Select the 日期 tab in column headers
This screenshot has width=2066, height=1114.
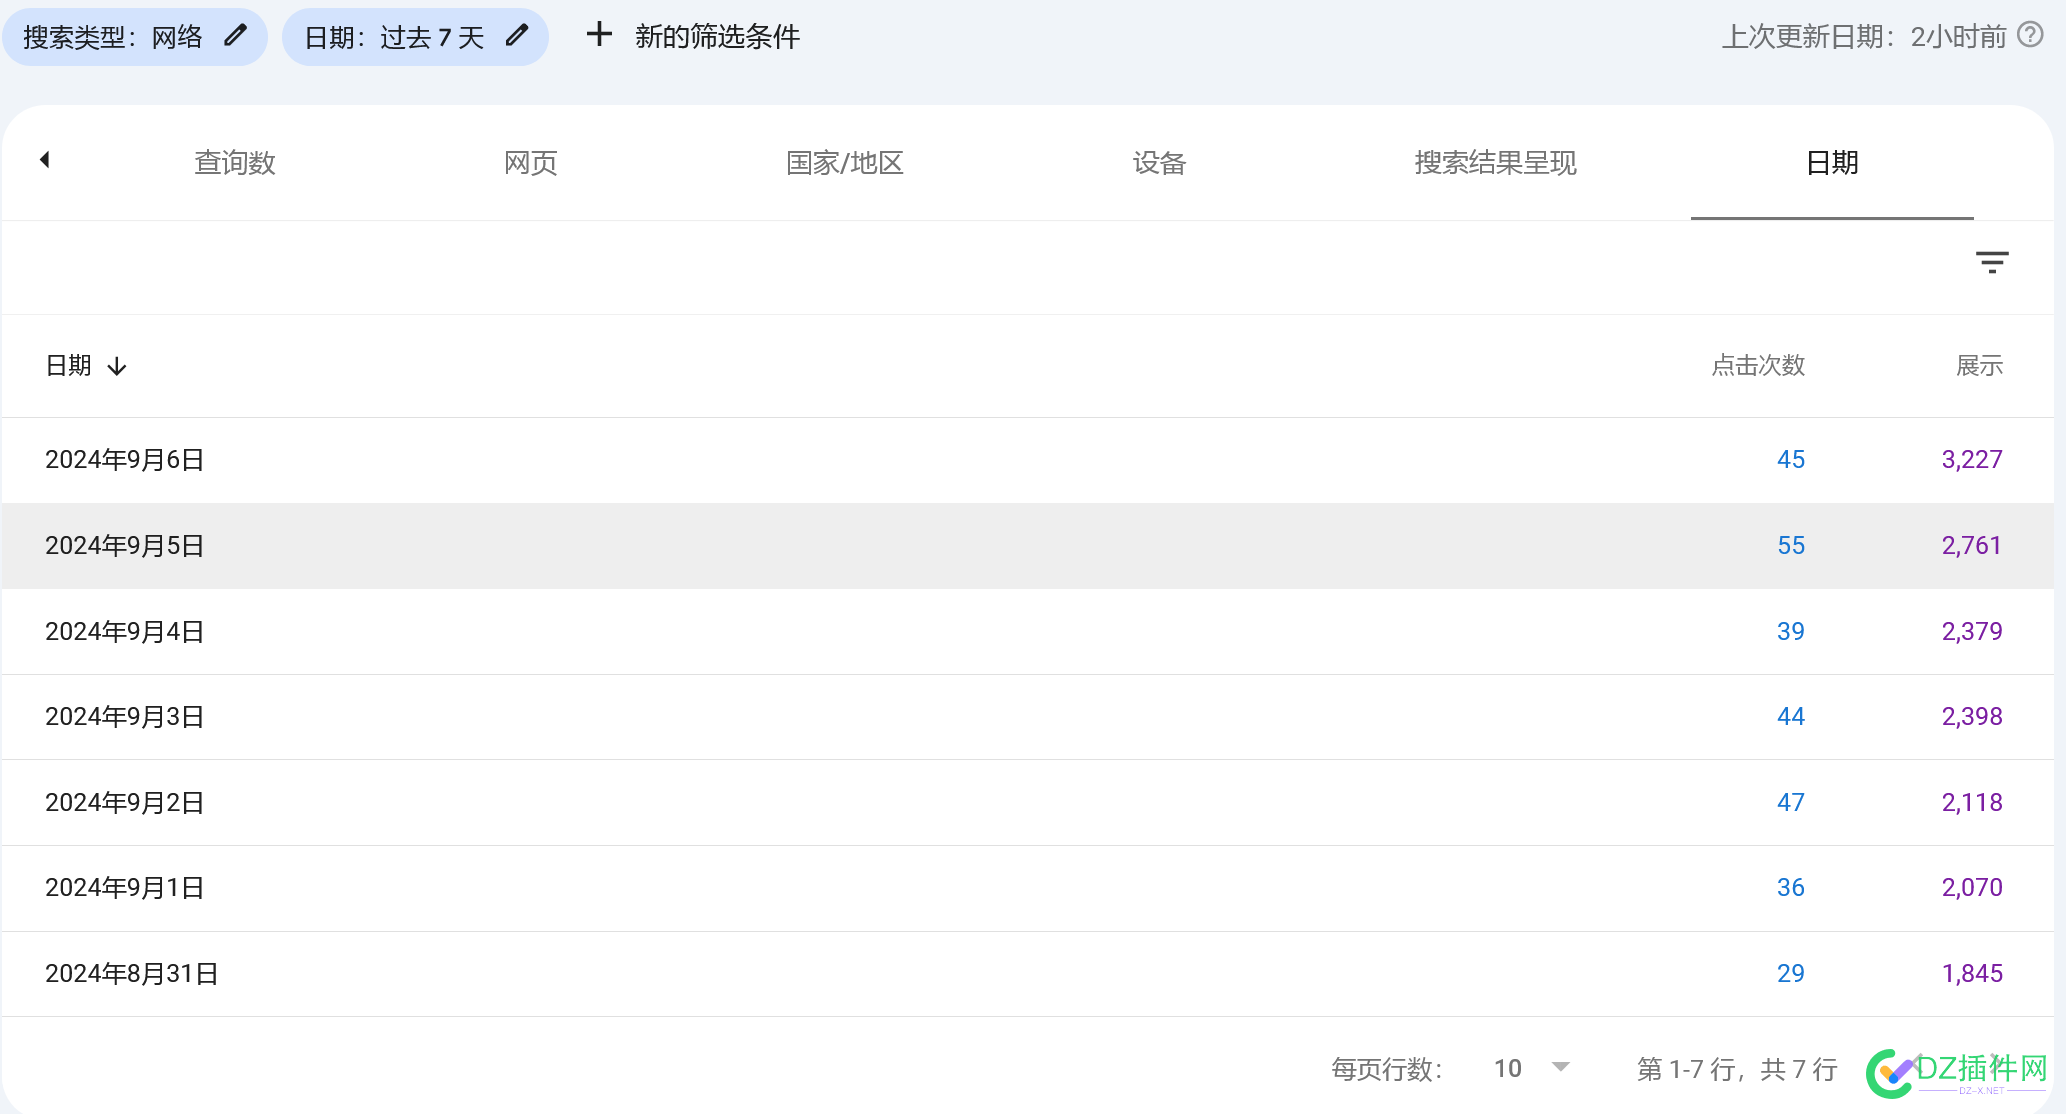coord(1831,163)
